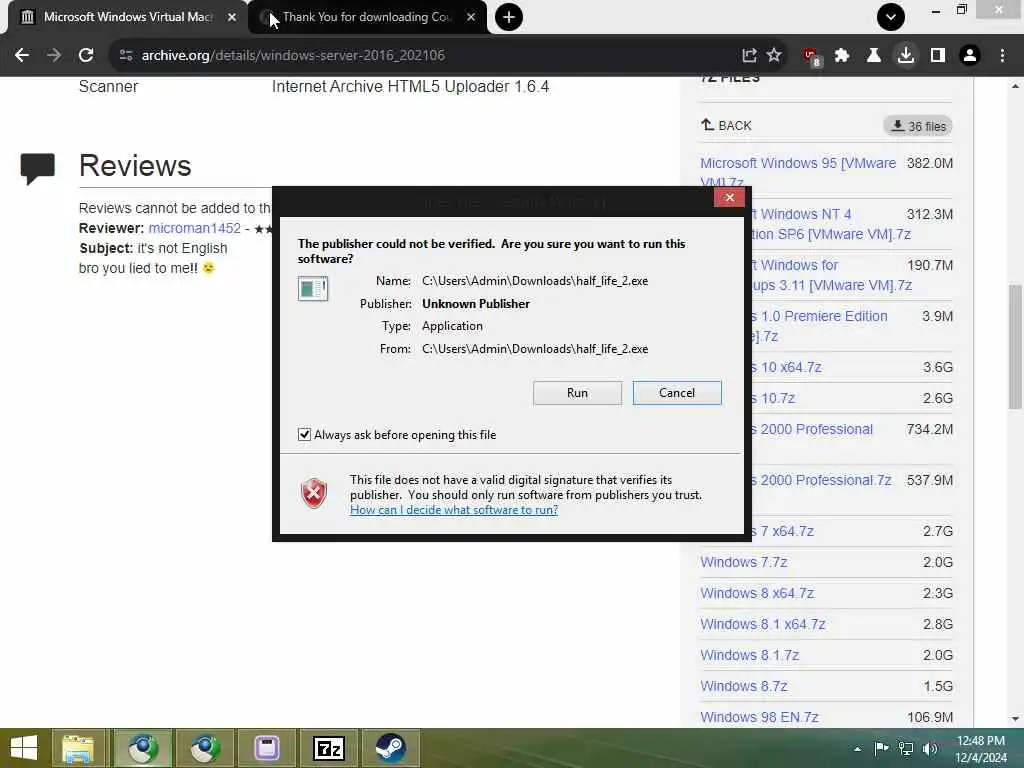Download Windows 98 EN.7z file
This screenshot has height=768, width=1024.
(x=760, y=717)
